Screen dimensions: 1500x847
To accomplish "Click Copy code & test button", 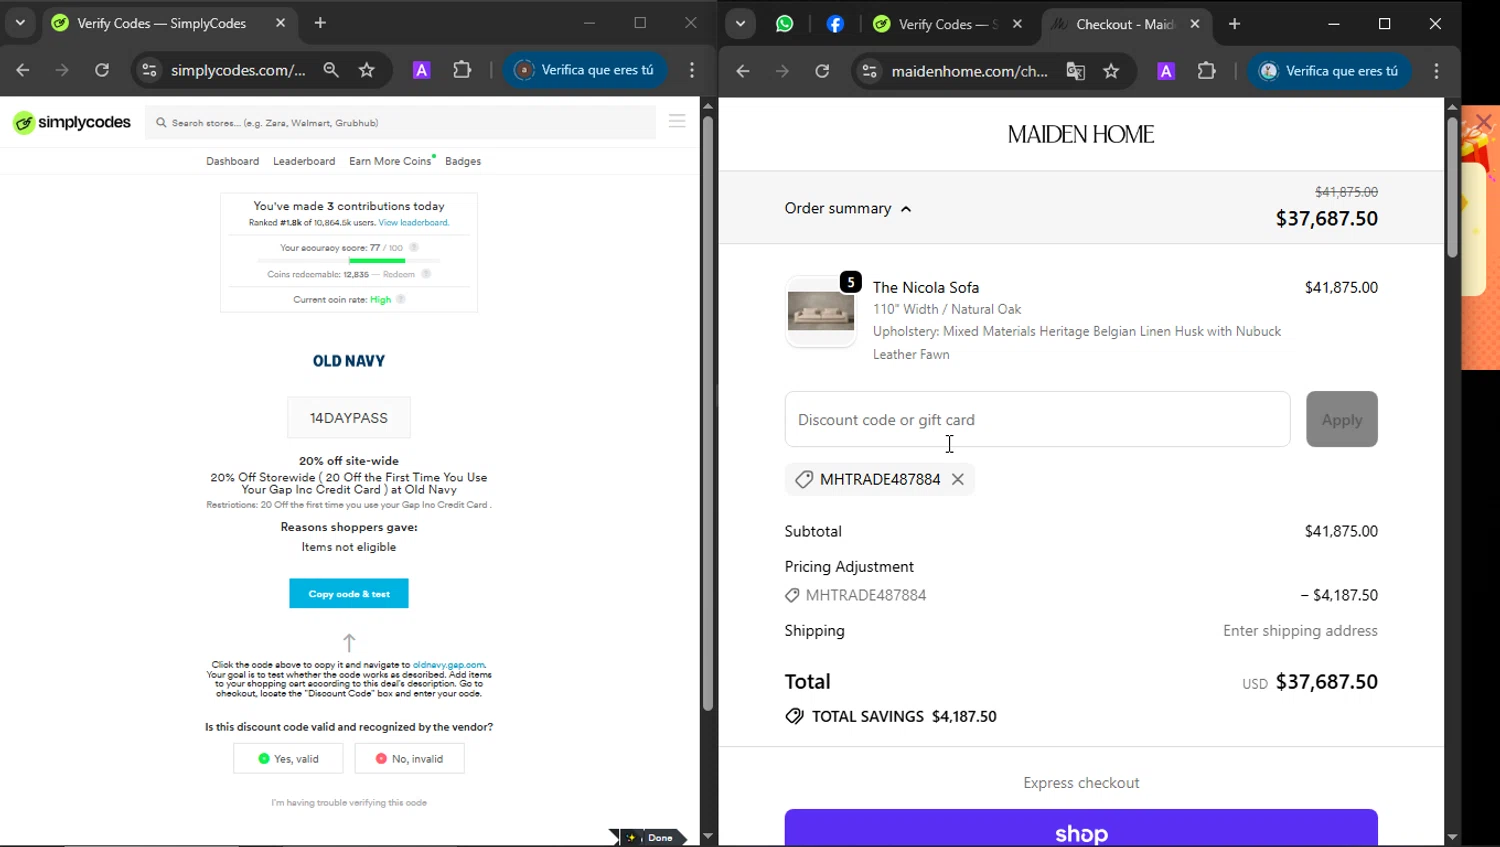I will click(349, 594).
